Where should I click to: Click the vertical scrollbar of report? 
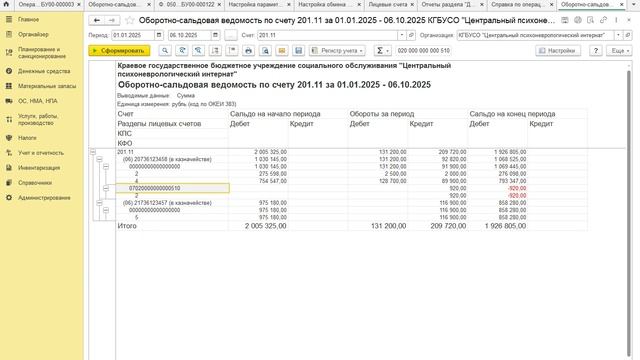pos(629,212)
